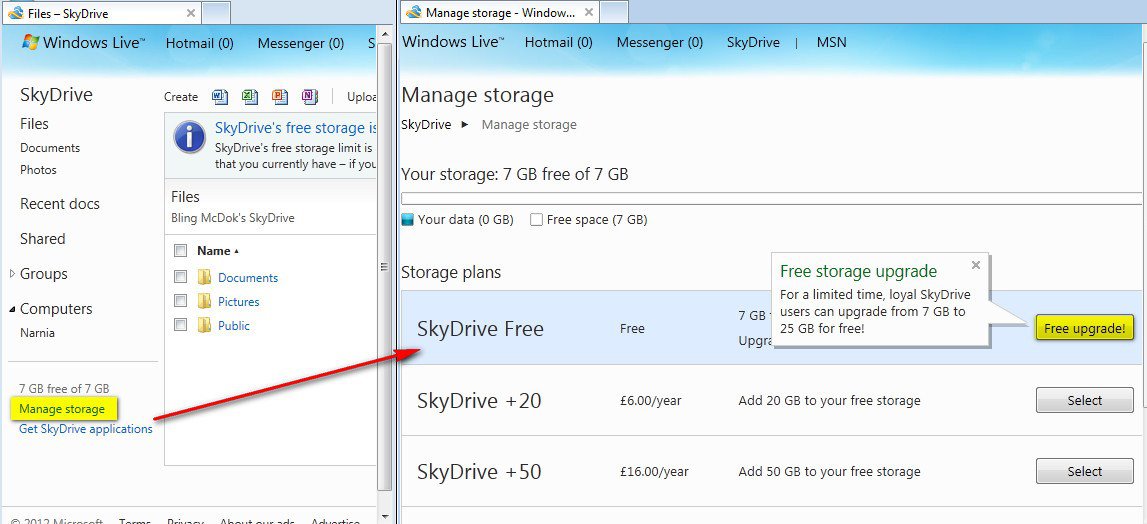Open a new tab next to Files – SkyDrive
Image resolution: width=1147 pixels, height=524 pixels.
pyautogui.click(x=216, y=12)
